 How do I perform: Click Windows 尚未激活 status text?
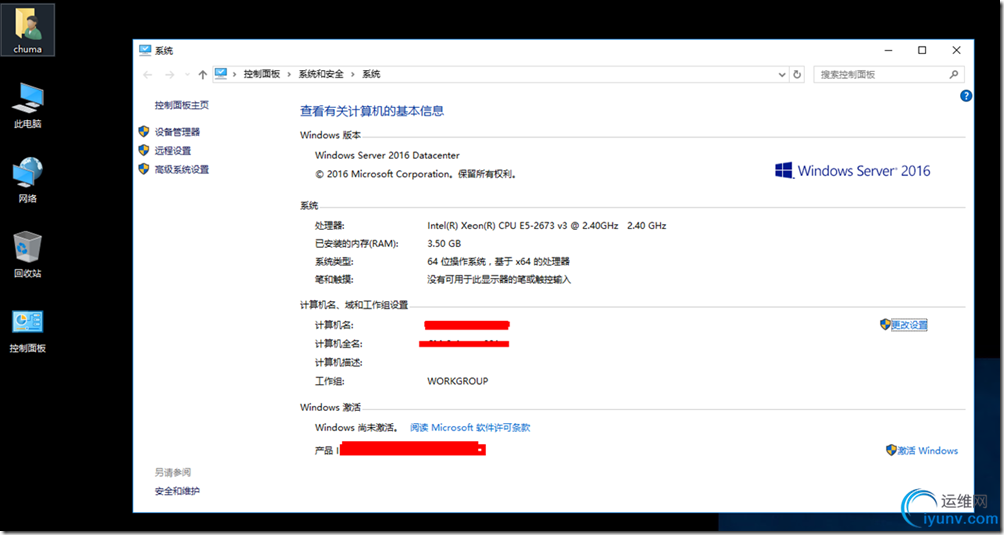pos(356,427)
